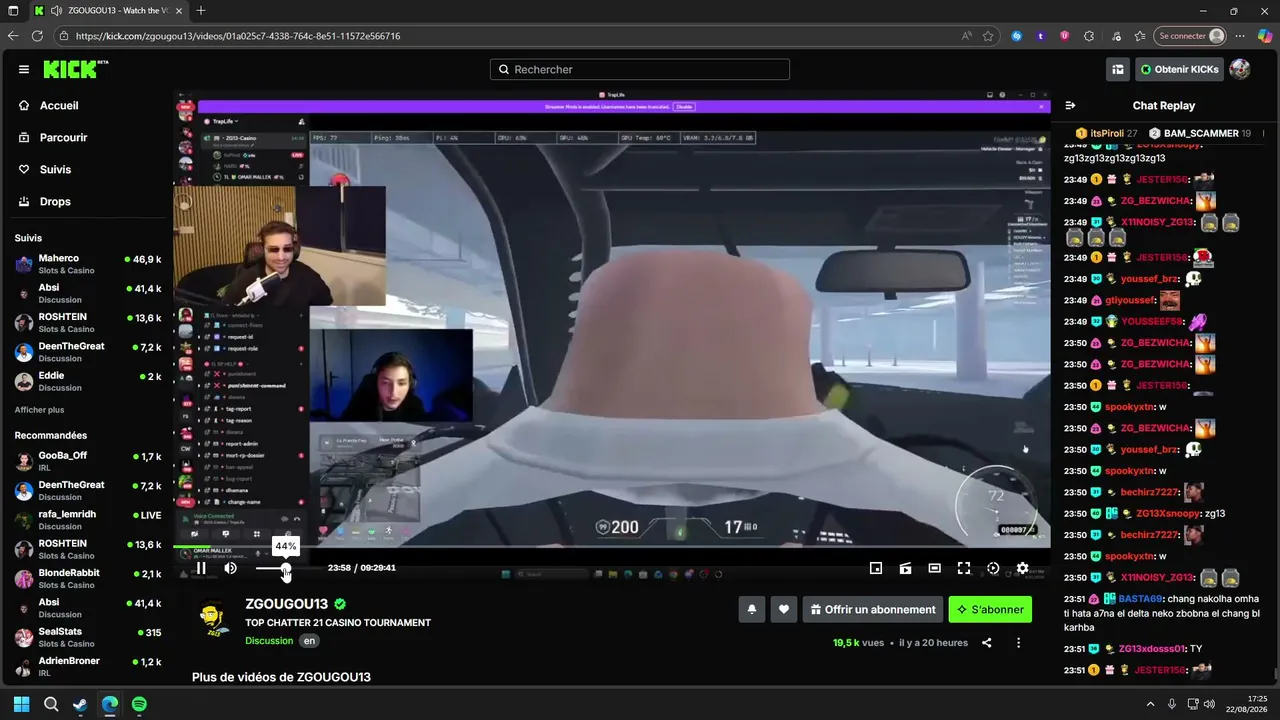The height and width of the screenshot is (720, 1280).
Task: Open video player settings gear
Action: [x=1022, y=568]
